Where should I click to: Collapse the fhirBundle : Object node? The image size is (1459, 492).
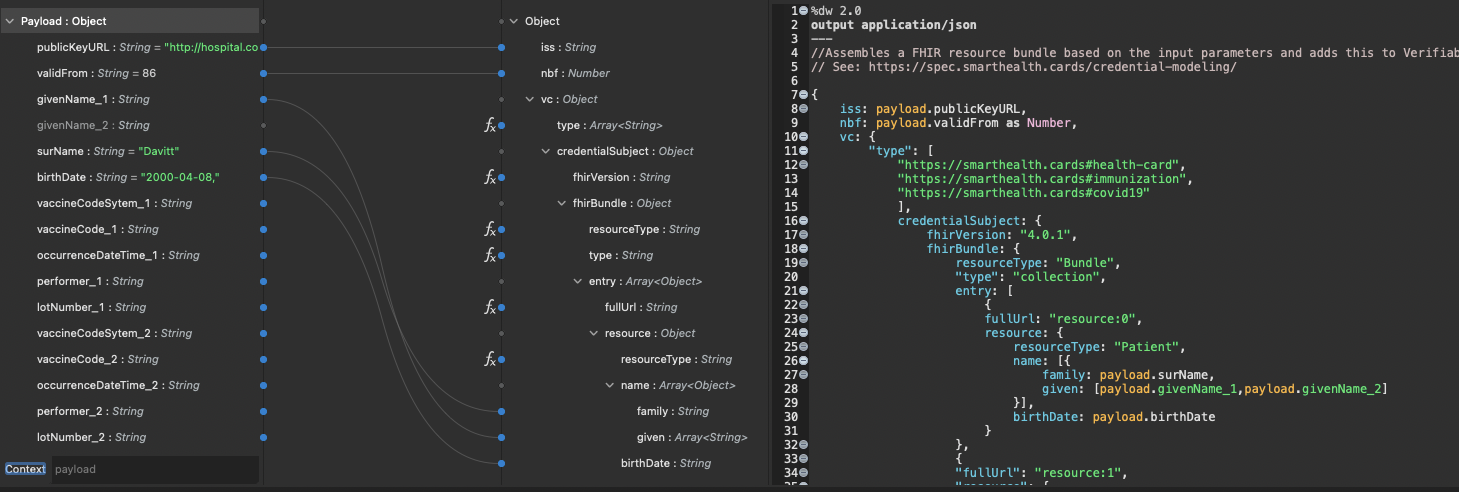[x=562, y=203]
